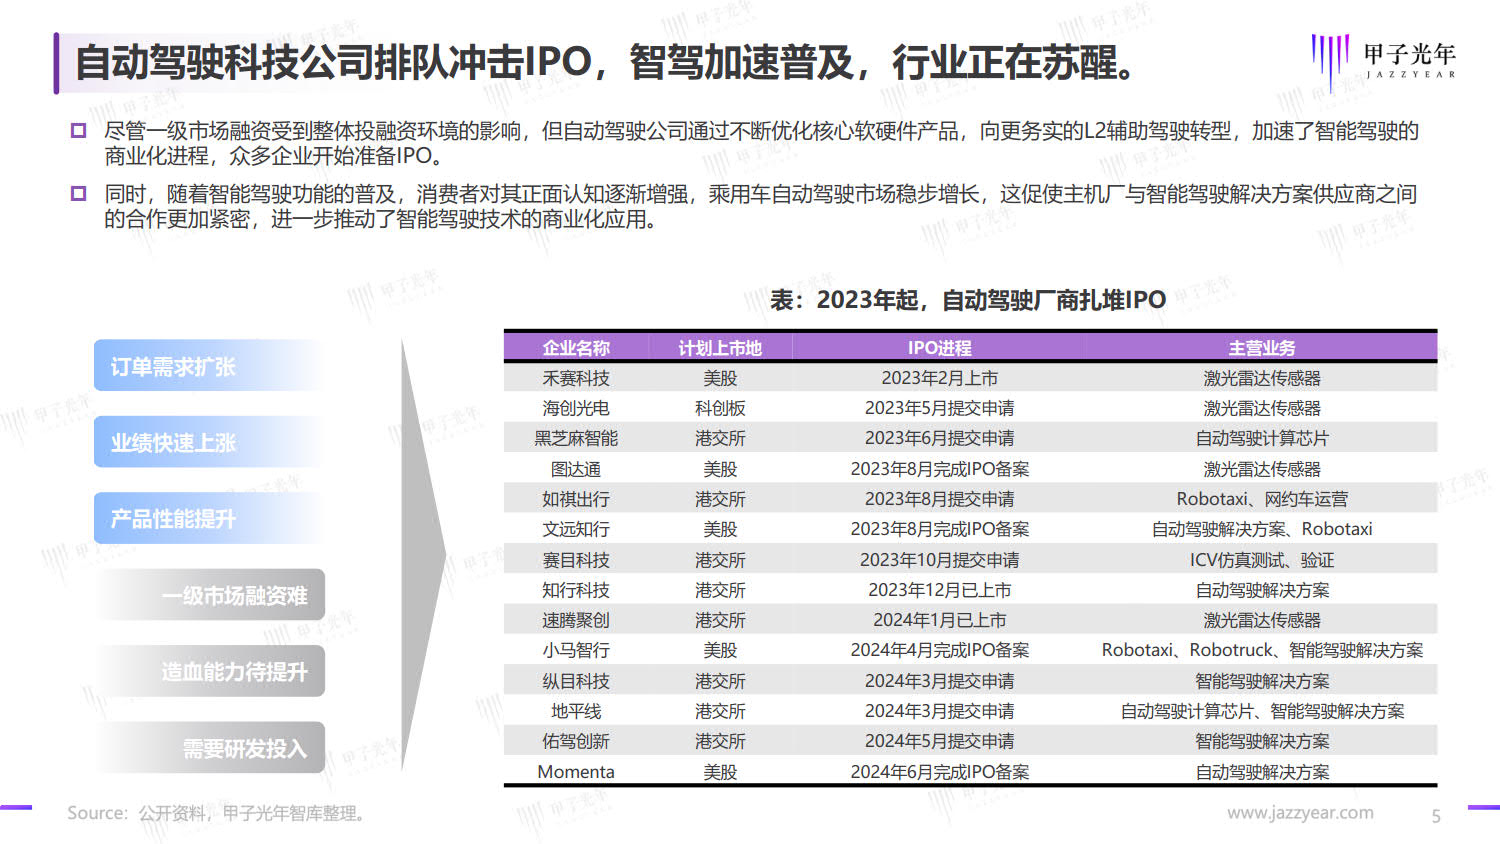Click the 主营业务 column header
The image size is (1500, 844).
pyautogui.click(x=1262, y=348)
